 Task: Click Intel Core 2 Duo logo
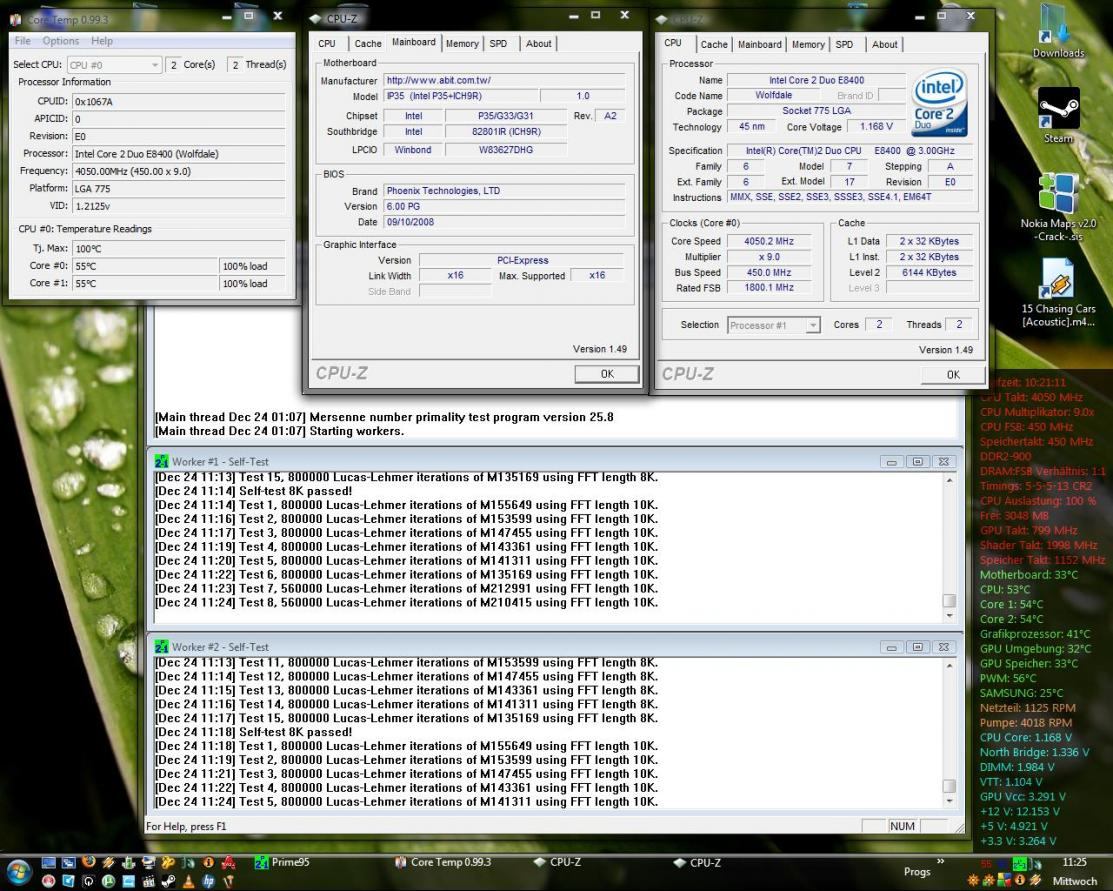(939, 103)
